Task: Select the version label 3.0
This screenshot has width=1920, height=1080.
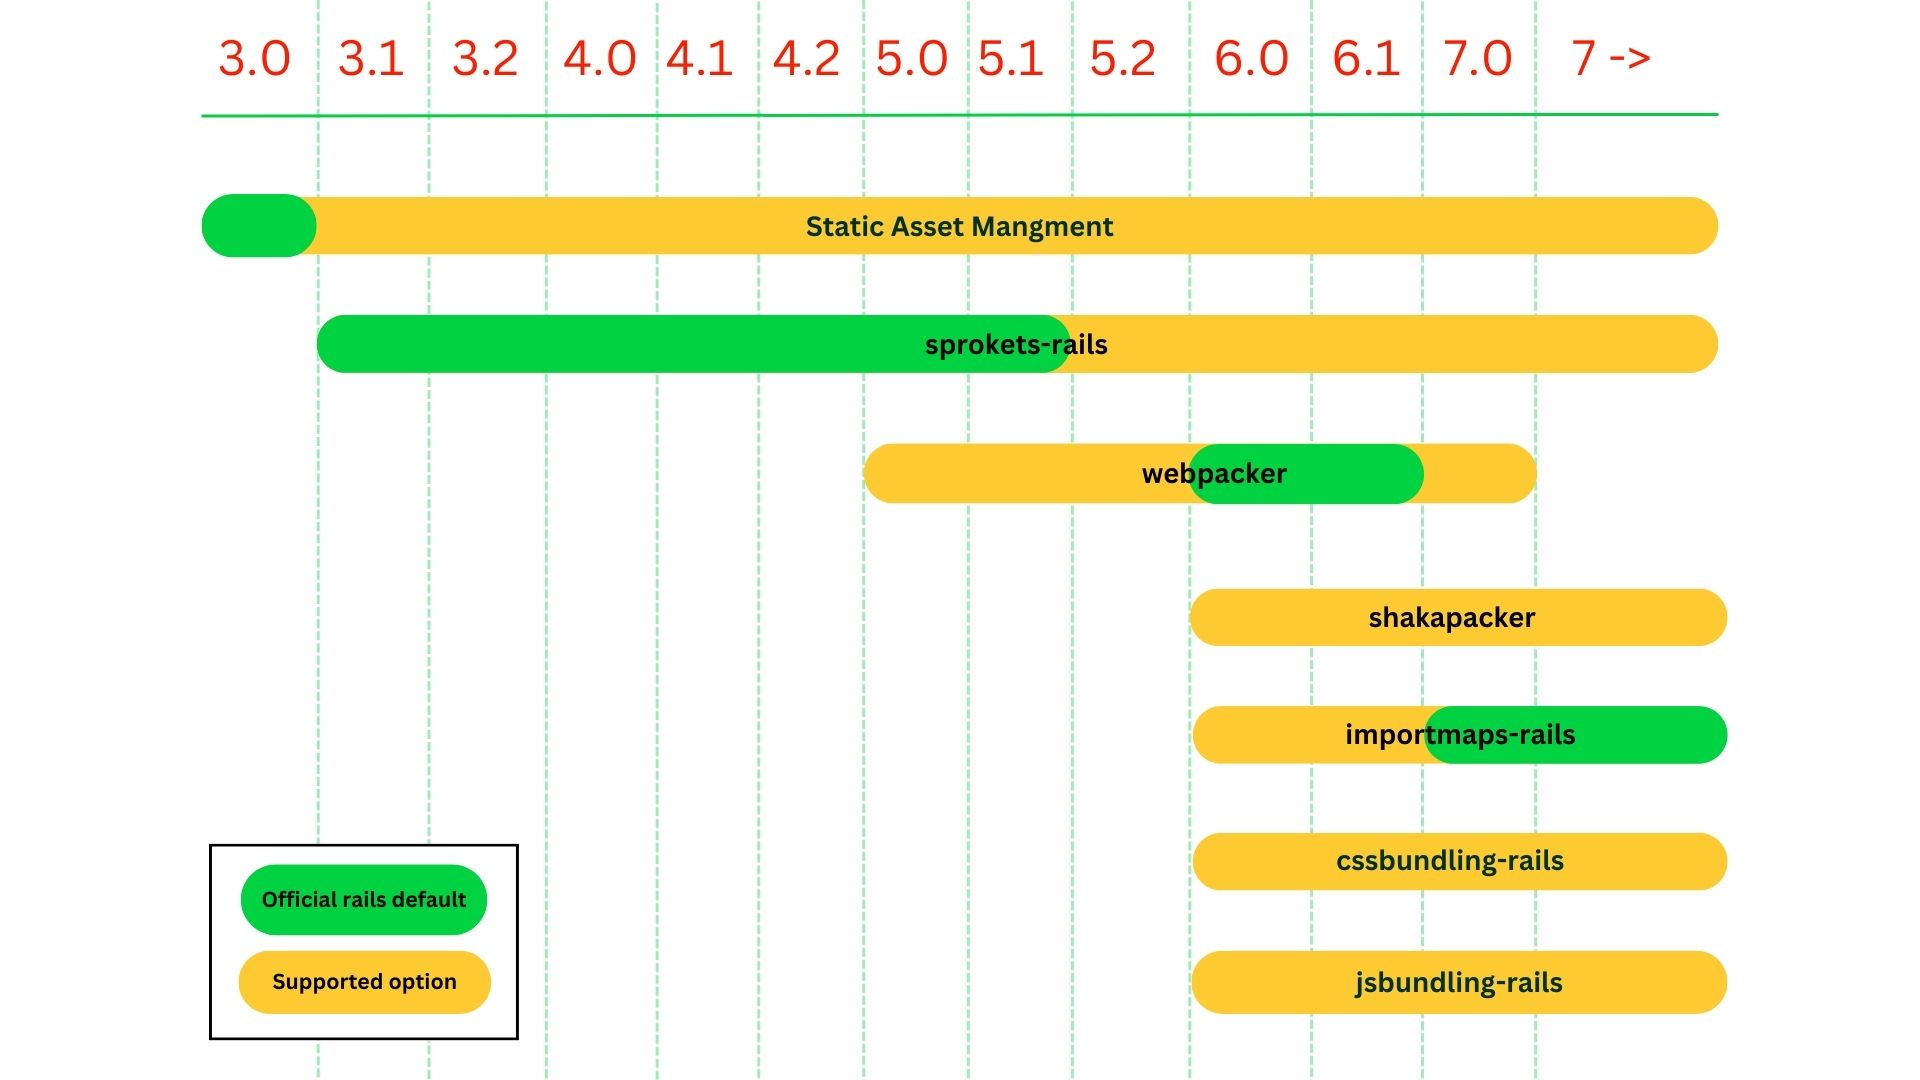Action: point(255,58)
